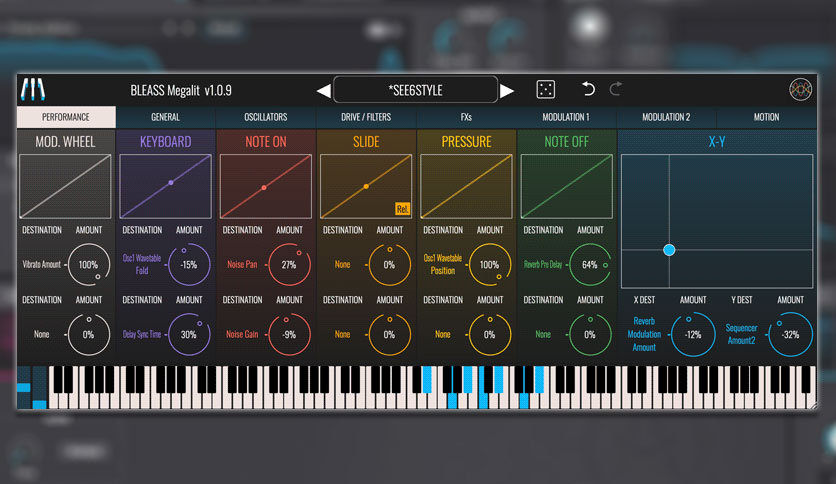The height and width of the screenshot is (484, 836).
Task: Click the Mod. Wheel 0% amount knob
Action: click(x=89, y=335)
